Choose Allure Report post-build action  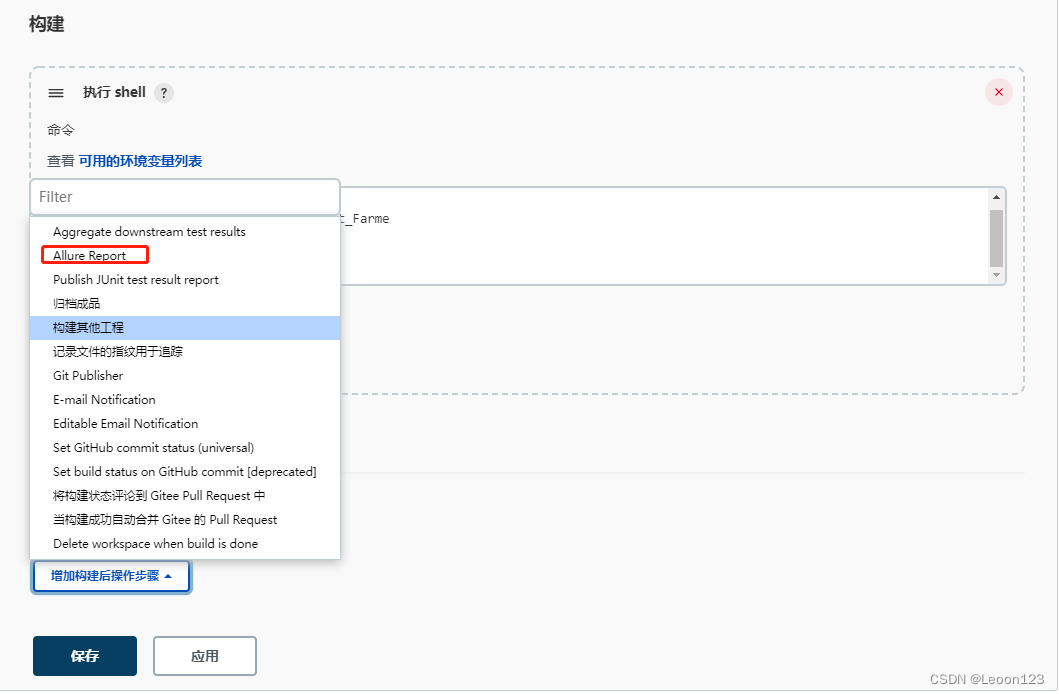(x=184, y=256)
